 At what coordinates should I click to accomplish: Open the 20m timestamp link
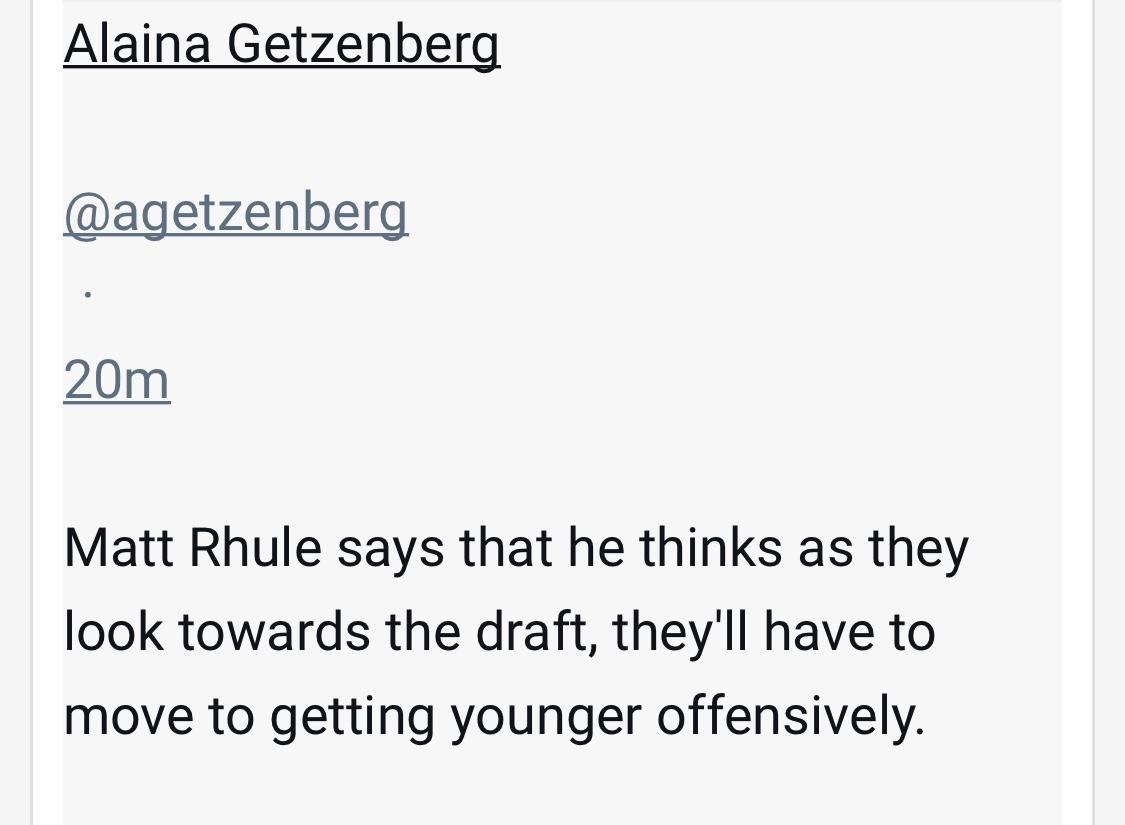point(116,380)
